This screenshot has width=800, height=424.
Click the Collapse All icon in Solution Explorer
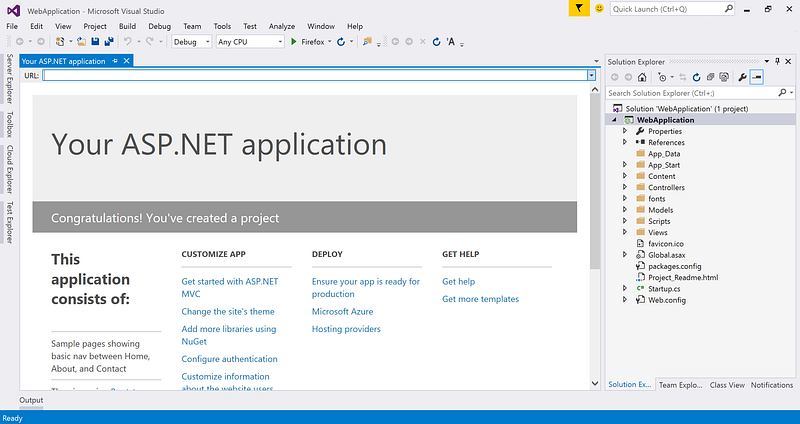[710, 78]
